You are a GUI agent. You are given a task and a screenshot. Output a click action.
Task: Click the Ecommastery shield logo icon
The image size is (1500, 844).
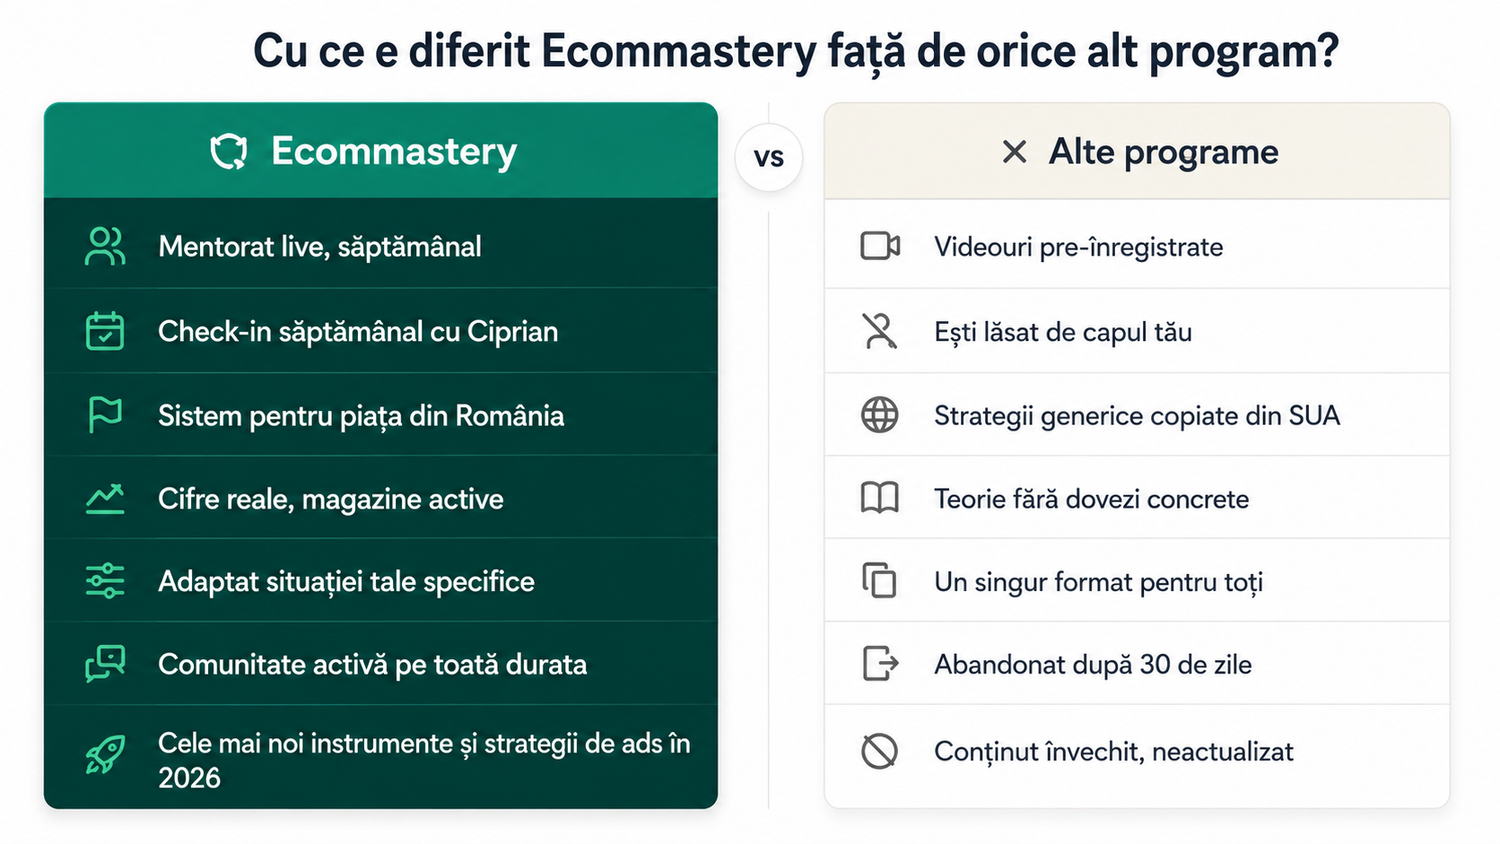[x=229, y=152]
